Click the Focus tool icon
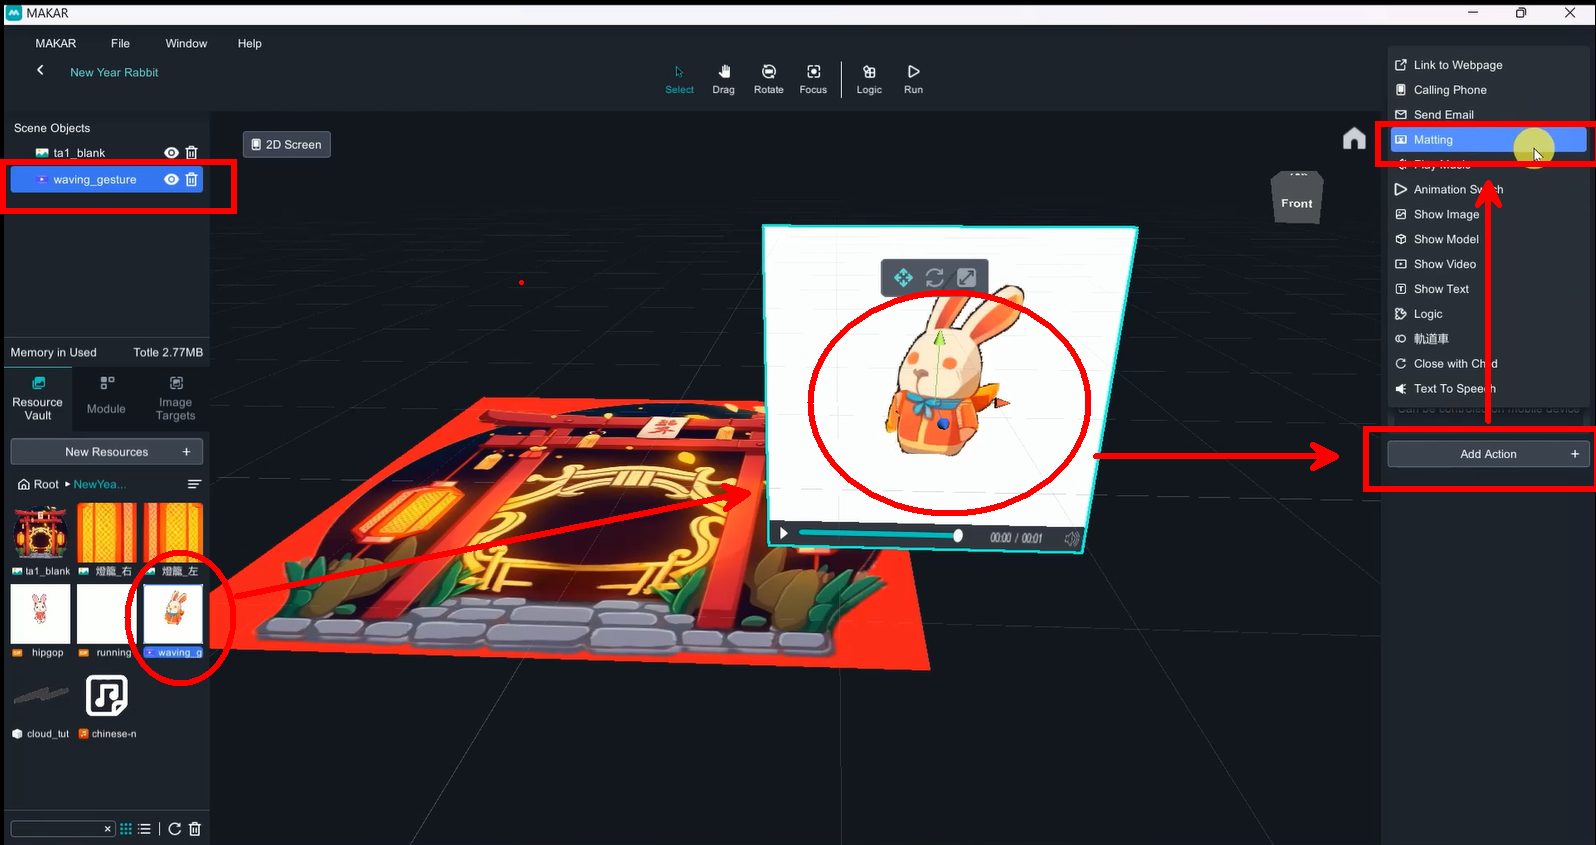The height and width of the screenshot is (845, 1596). click(813, 78)
